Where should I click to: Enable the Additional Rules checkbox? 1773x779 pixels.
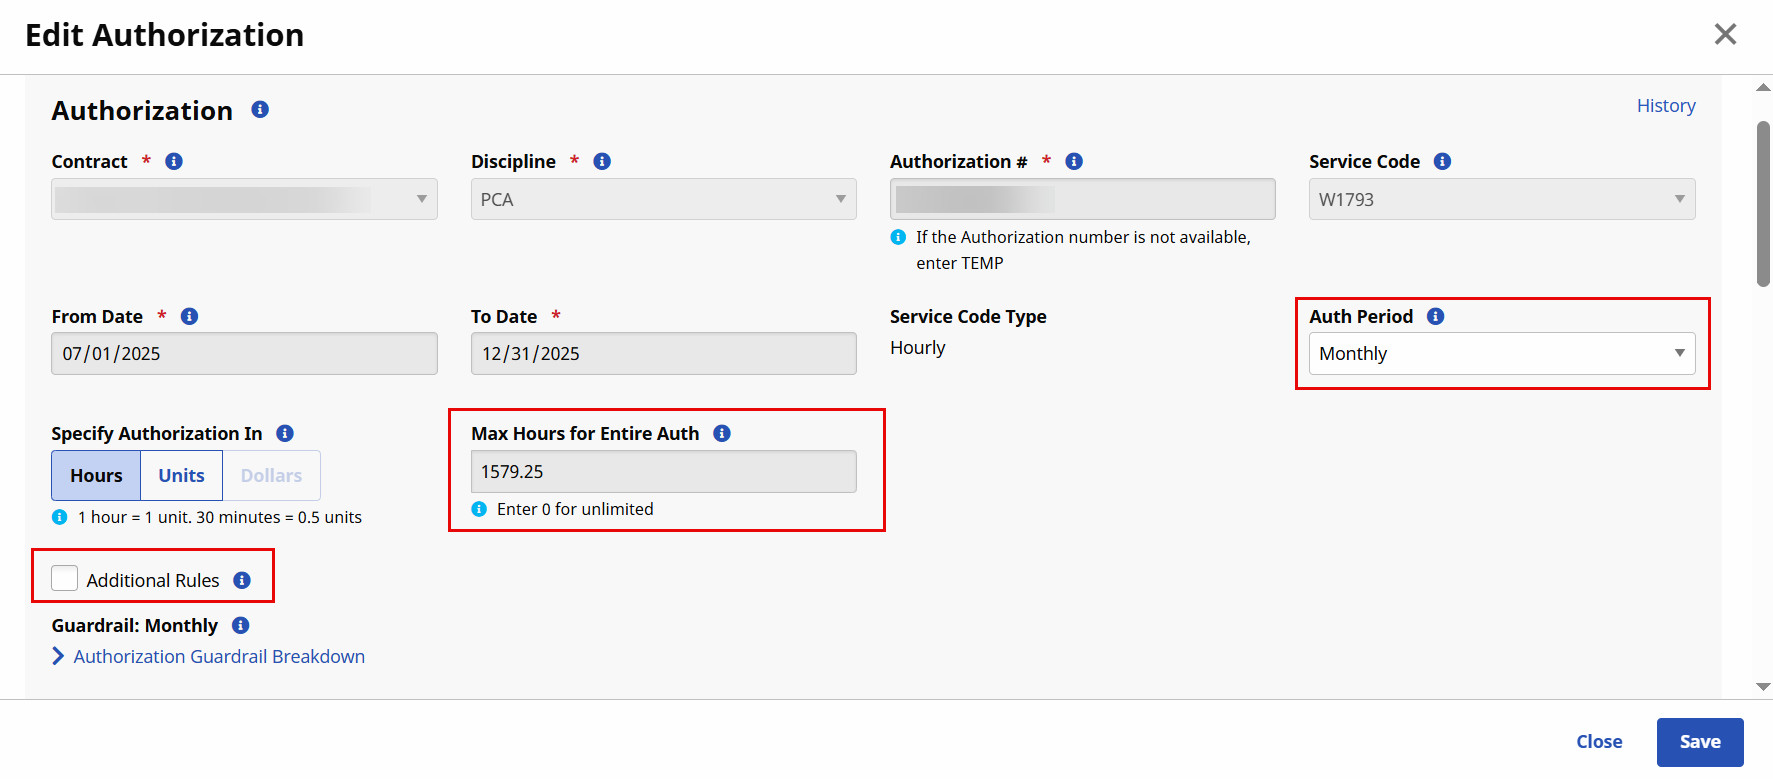click(x=65, y=579)
